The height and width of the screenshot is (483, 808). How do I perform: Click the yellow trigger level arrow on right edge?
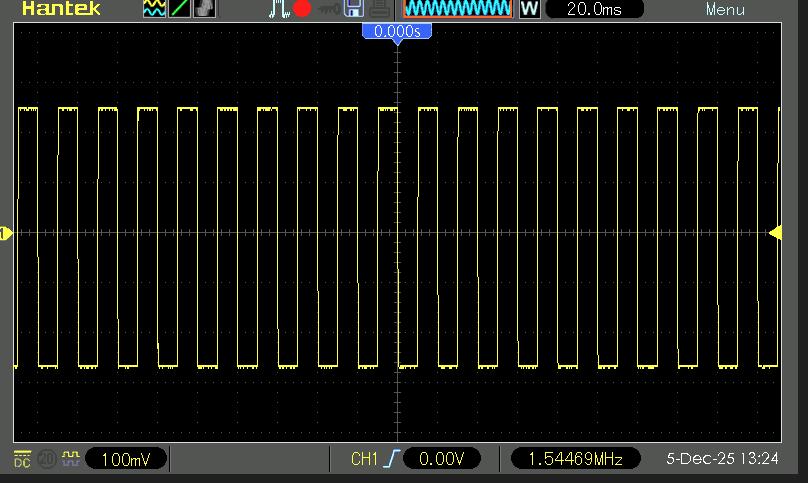[775, 232]
